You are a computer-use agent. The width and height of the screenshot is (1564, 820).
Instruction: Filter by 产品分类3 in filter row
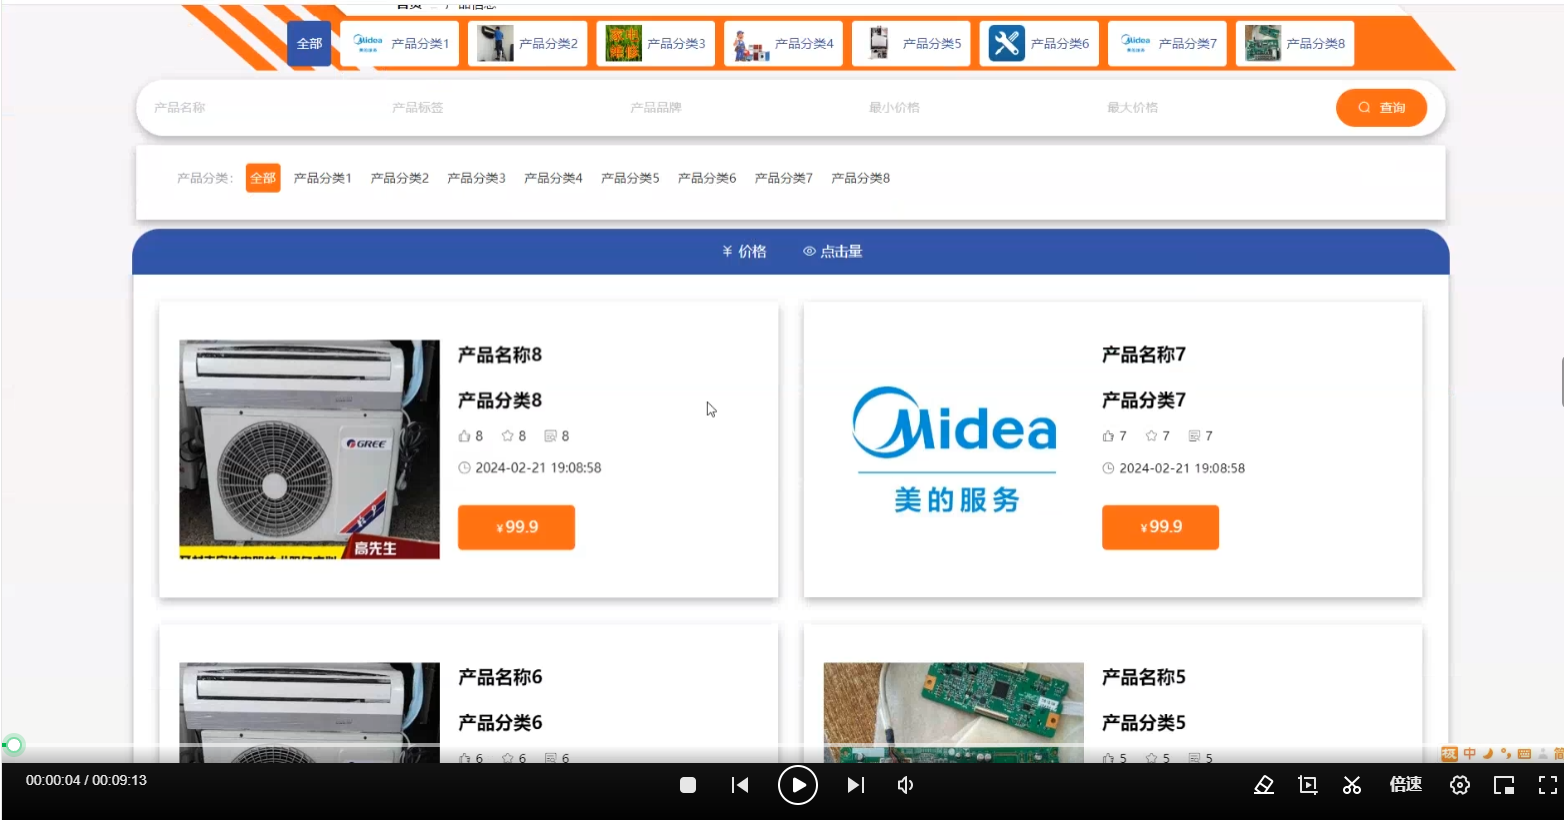(476, 178)
